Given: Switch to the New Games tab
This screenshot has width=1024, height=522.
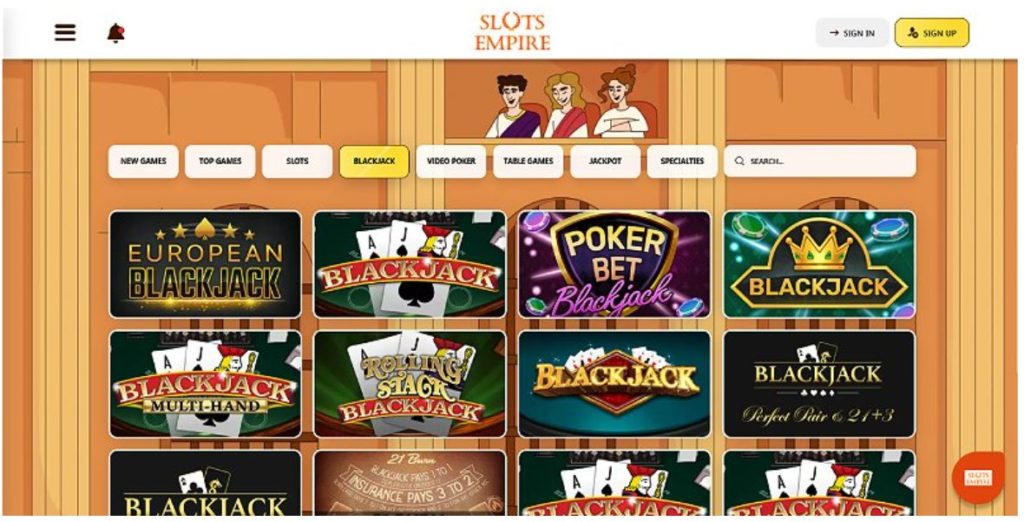Looking at the screenshot, I should click(x=143, y=161).
